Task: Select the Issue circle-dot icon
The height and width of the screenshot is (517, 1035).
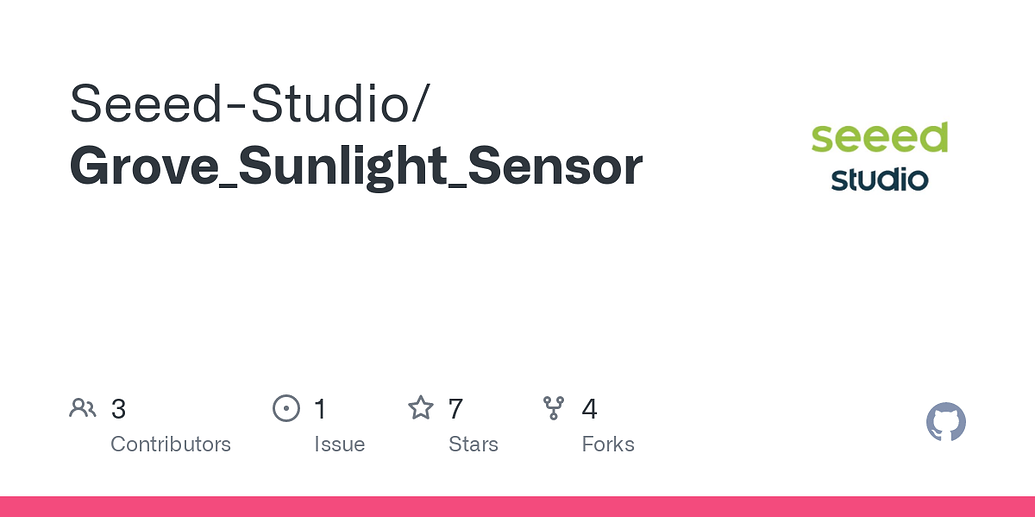Action: [286, 408]
